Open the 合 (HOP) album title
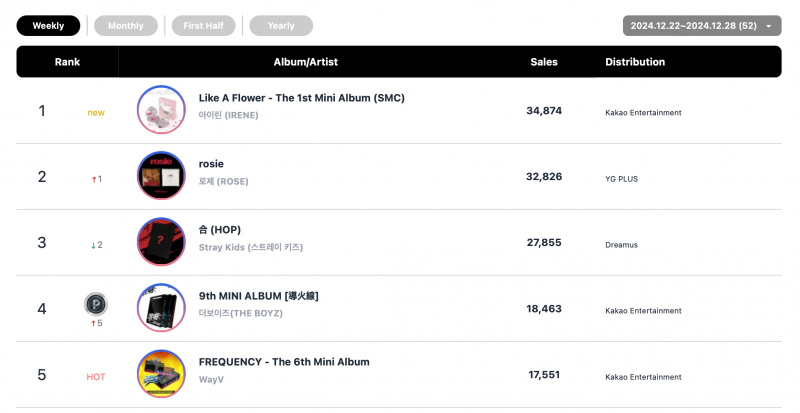800x413 pixels. click(219, 230)
